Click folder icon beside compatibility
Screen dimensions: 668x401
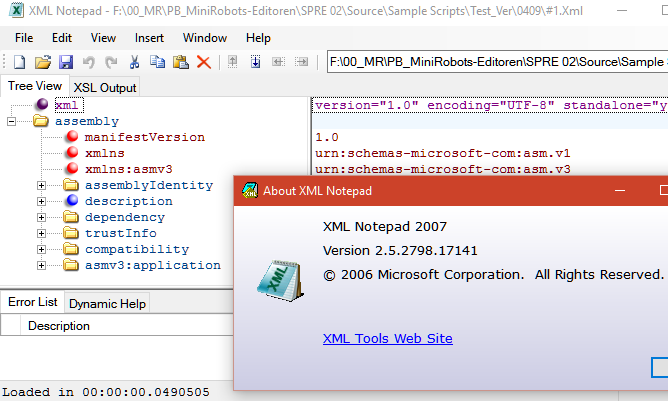pos(71,249)
